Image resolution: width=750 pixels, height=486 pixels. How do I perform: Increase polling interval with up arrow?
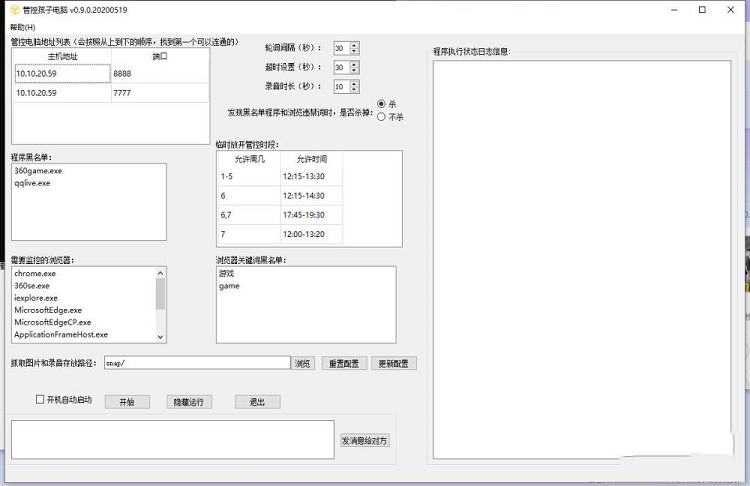click(354, 45)
